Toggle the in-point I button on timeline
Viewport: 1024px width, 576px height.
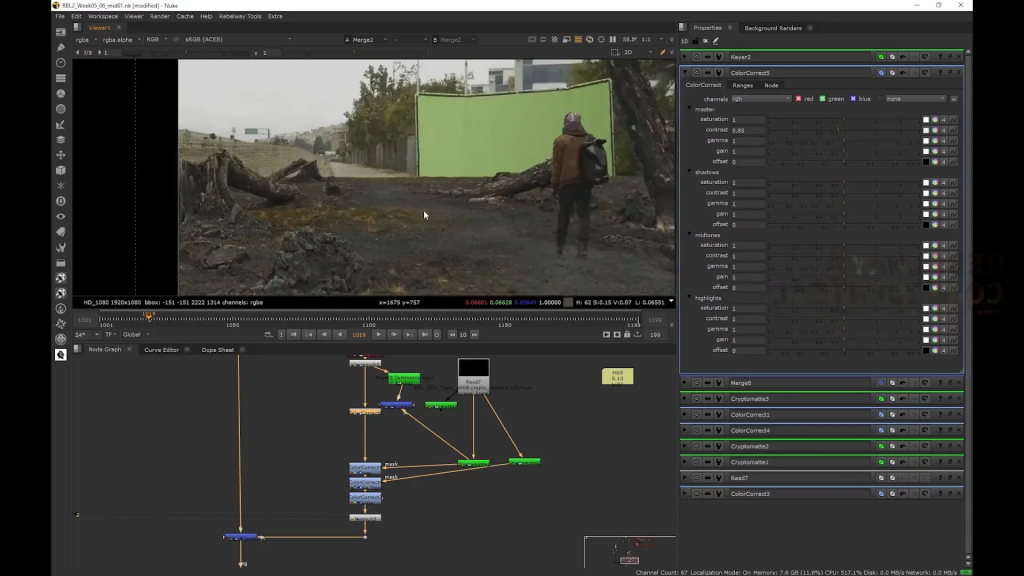coord(281,334)
